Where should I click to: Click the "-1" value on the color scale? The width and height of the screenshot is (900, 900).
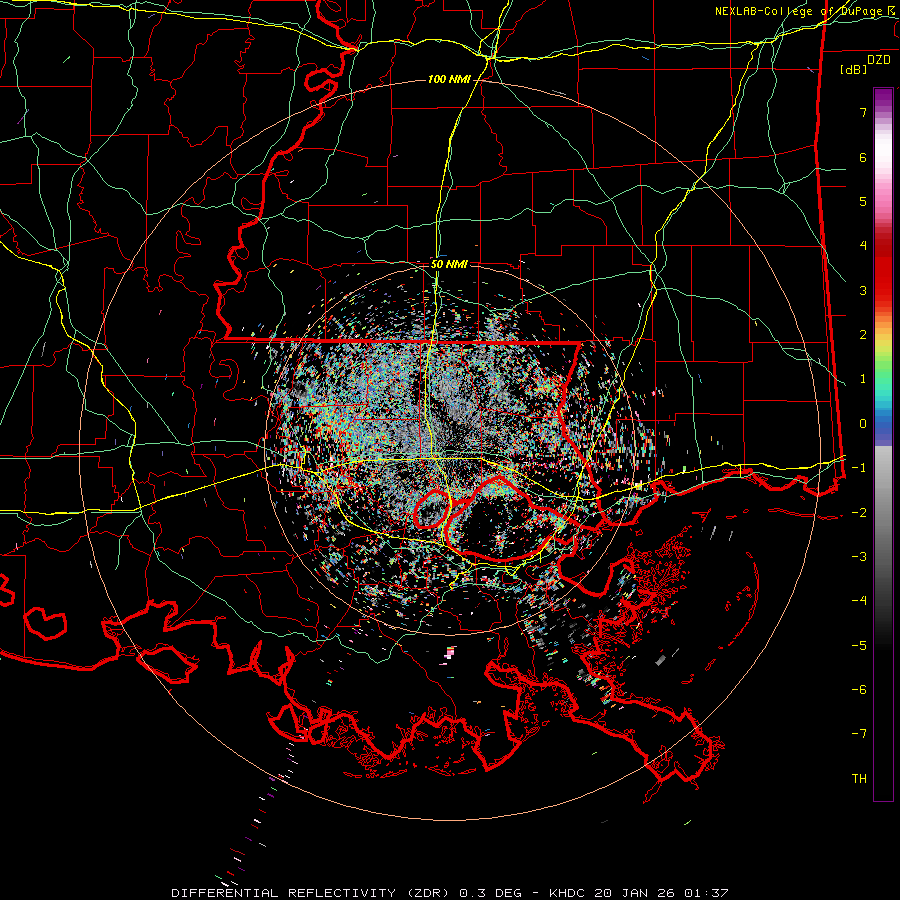859,468
